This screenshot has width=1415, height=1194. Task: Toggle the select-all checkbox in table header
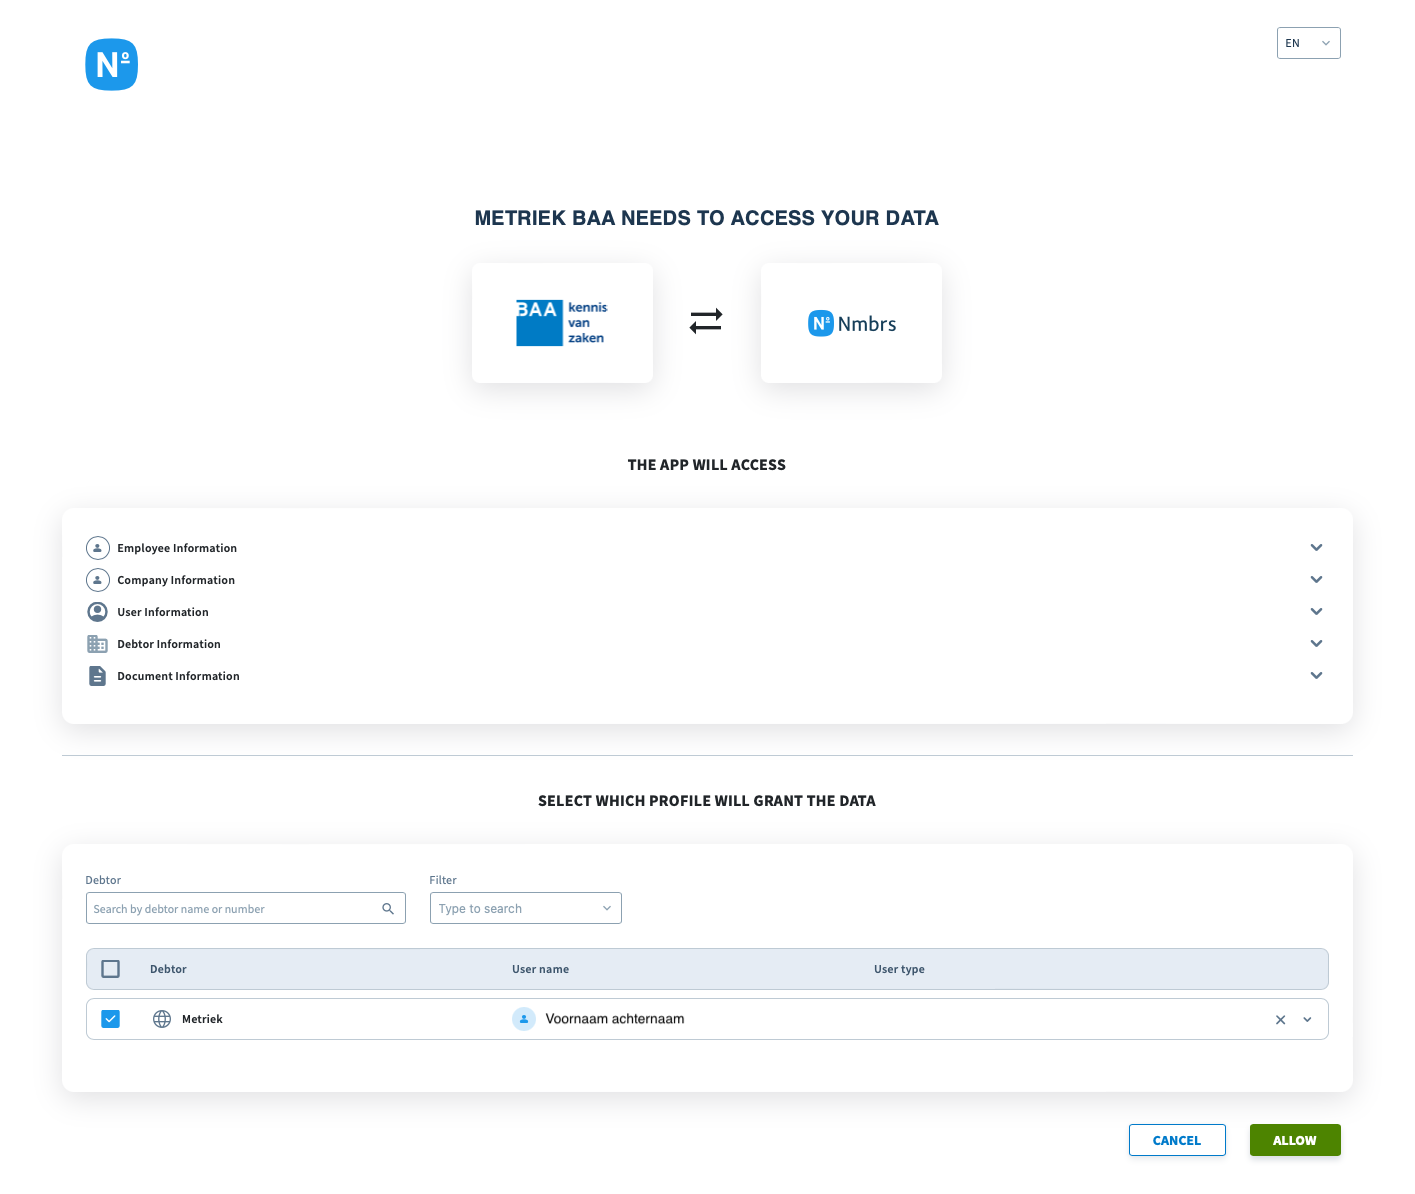(111, 969)
